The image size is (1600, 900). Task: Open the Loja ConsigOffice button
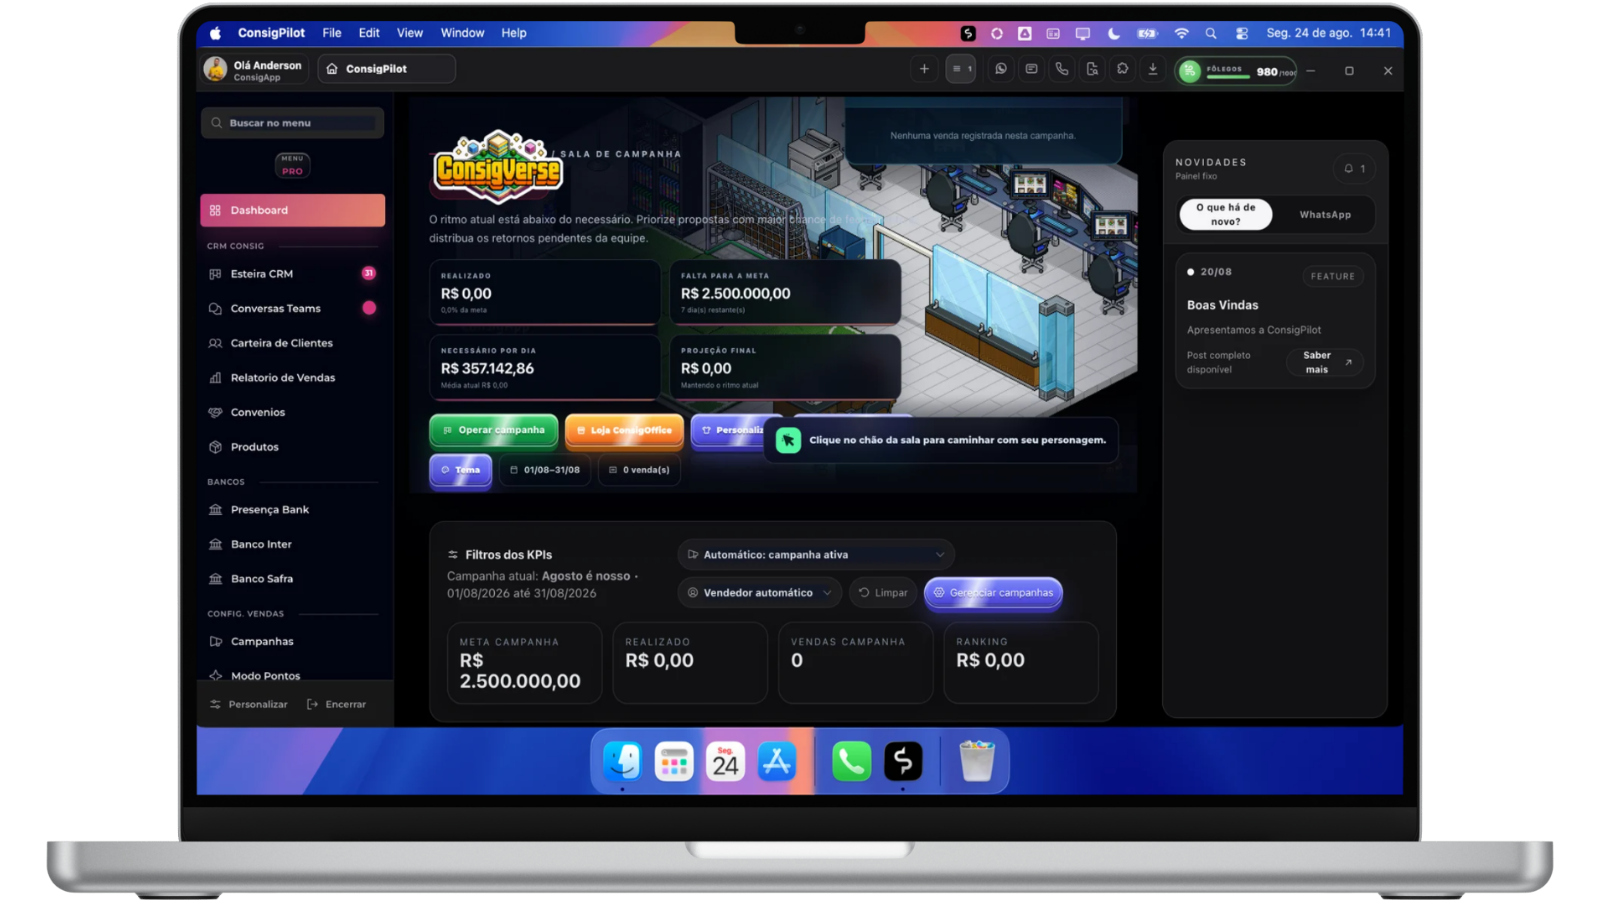point(625,430)
